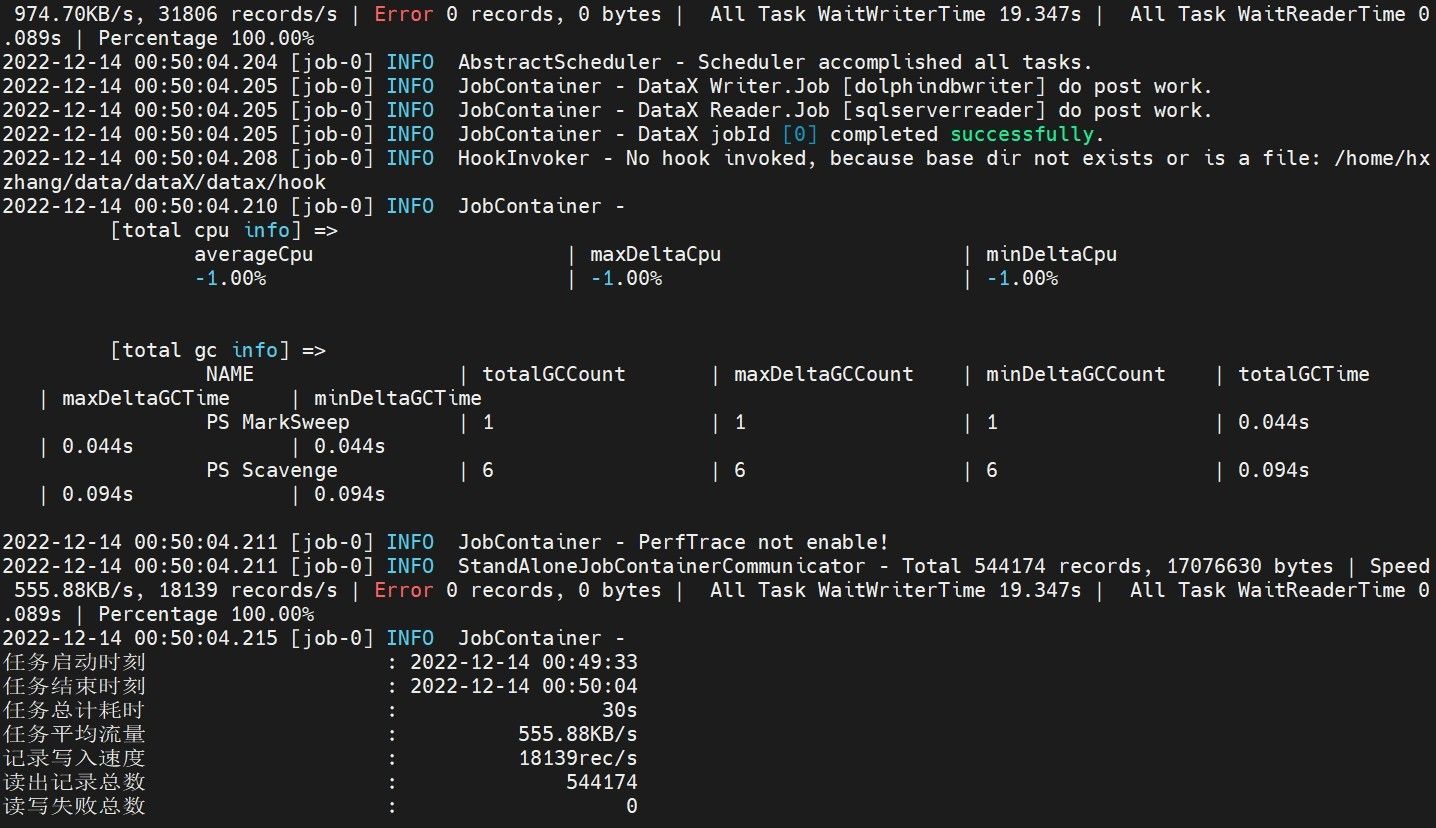The image size is (1436, 828).
Task: Click the 'minDeltaCpu' column header
Action: pos(1051,254)
